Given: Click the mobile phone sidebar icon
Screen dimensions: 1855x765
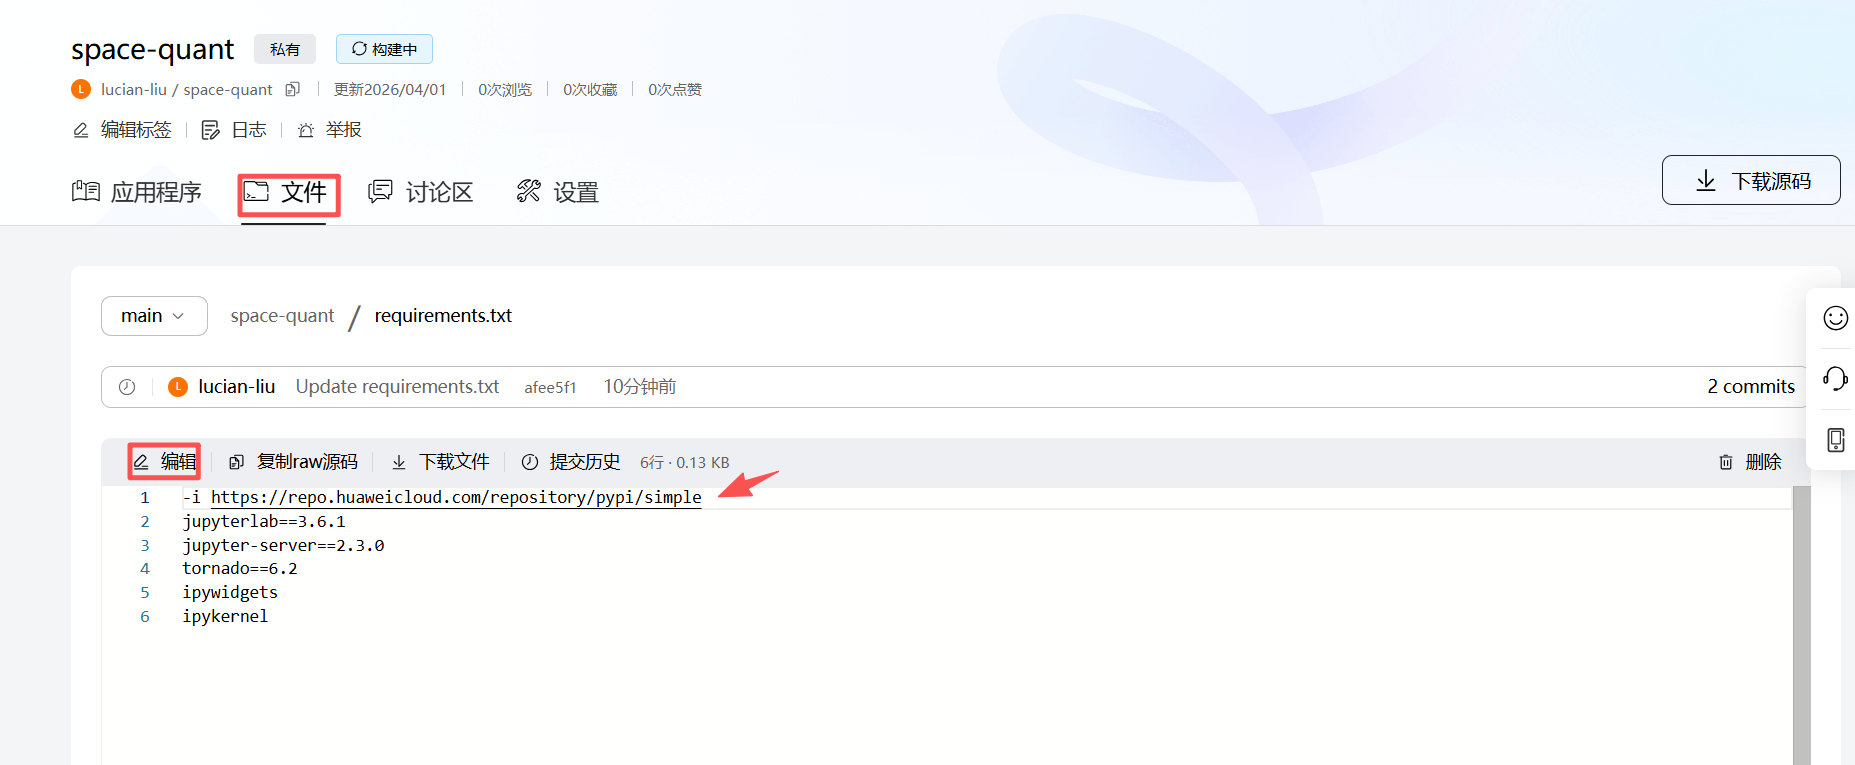Looking at the screenshot, I should (x=1835, y=440).
